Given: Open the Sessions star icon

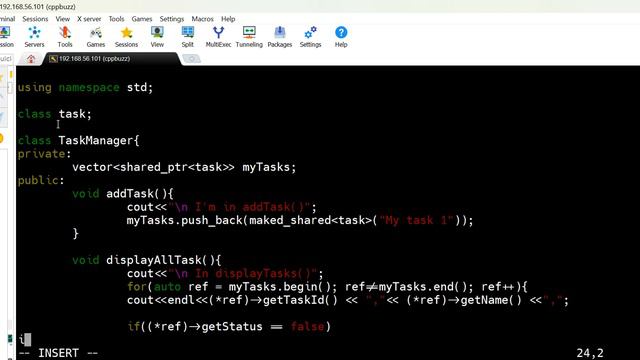Looking at the screenshot, I should click(x=127, y=37).
